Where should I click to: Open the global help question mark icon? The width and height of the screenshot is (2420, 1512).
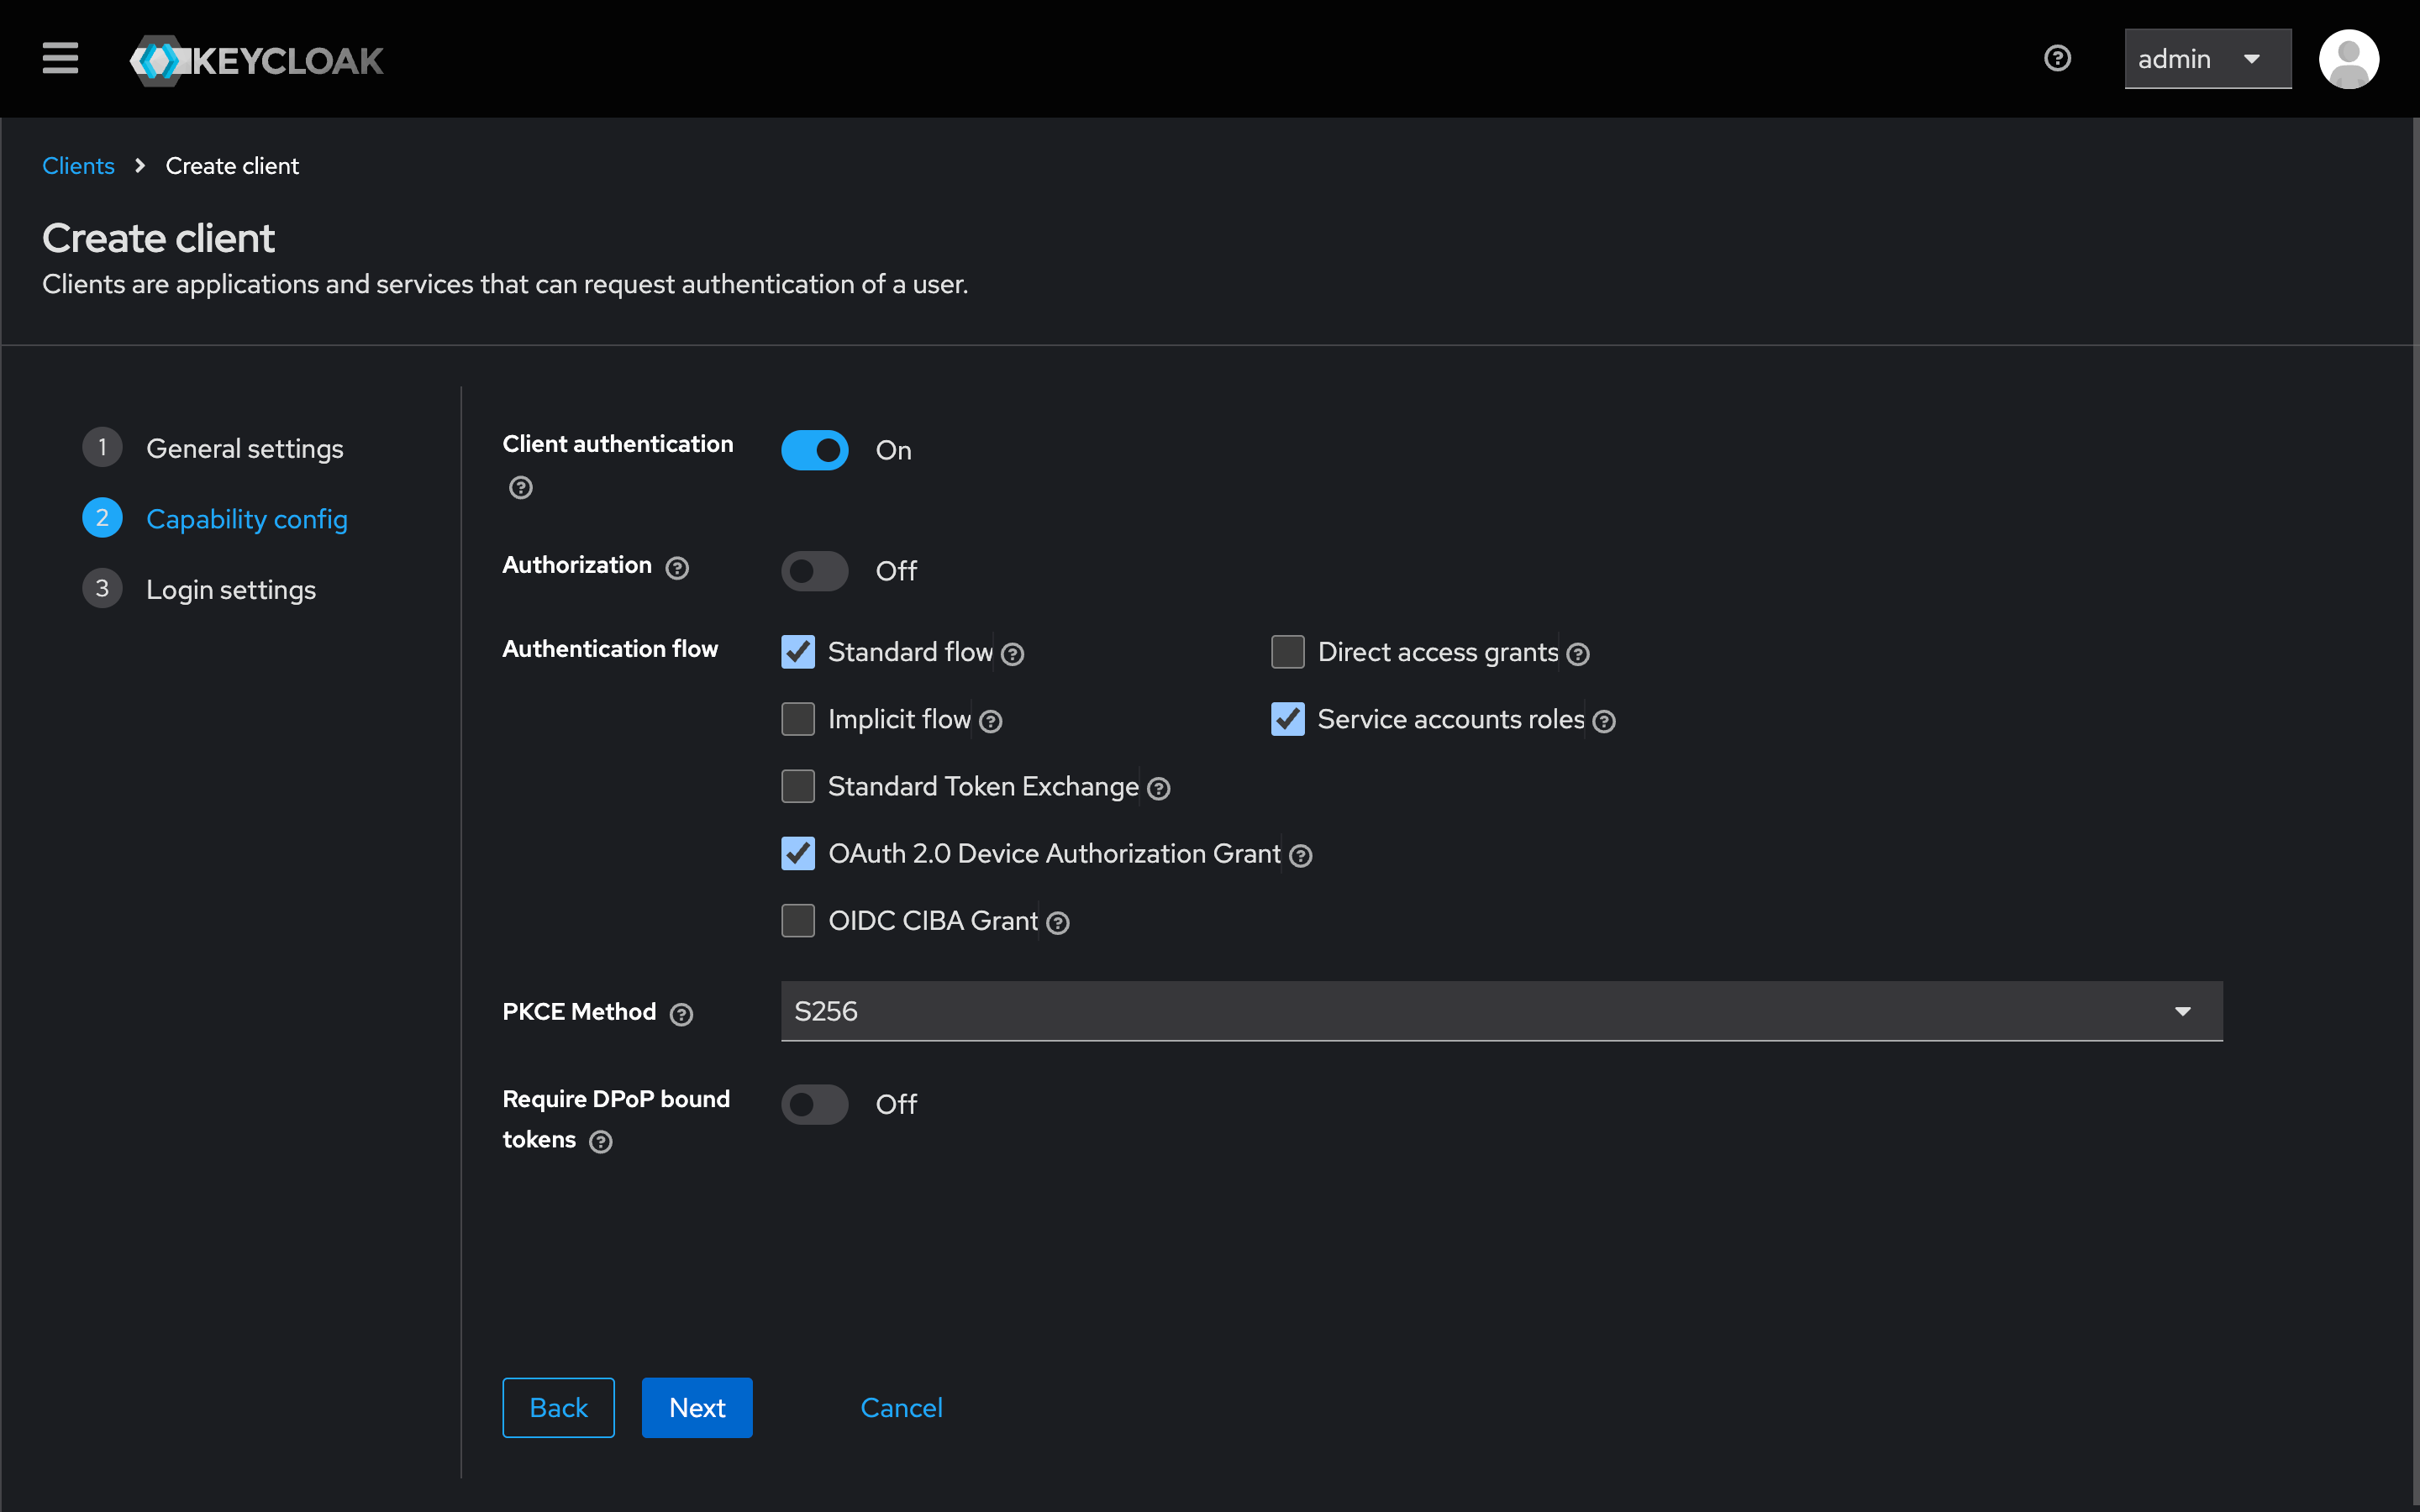pos(2057,58)
